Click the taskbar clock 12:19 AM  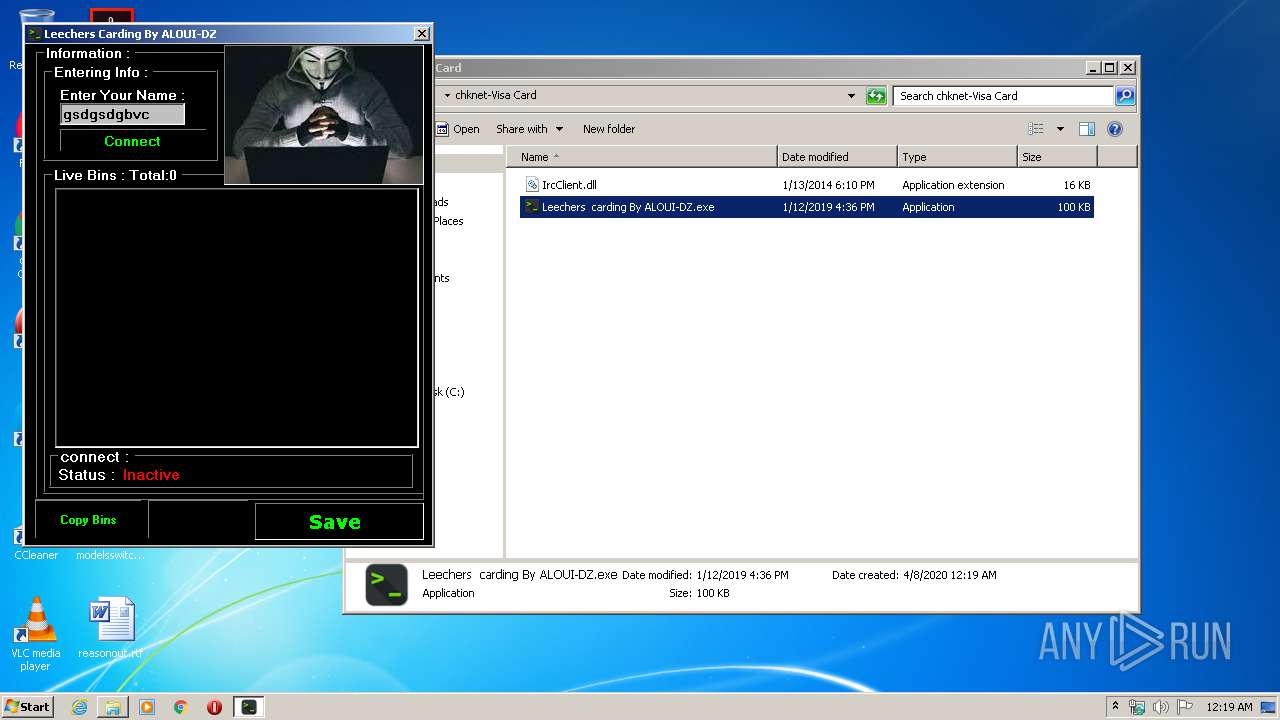coord(1229,707)
